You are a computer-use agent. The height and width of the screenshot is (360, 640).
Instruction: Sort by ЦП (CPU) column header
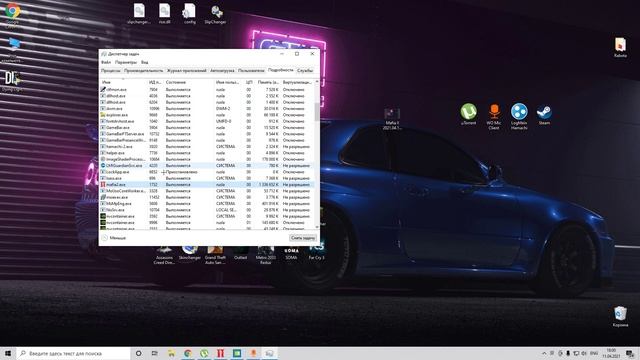point(249,82)
